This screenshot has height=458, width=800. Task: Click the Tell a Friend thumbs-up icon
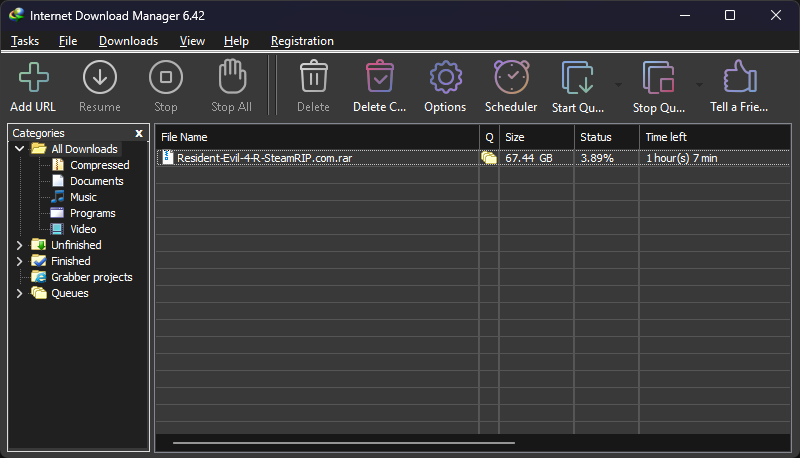point(740,77)
